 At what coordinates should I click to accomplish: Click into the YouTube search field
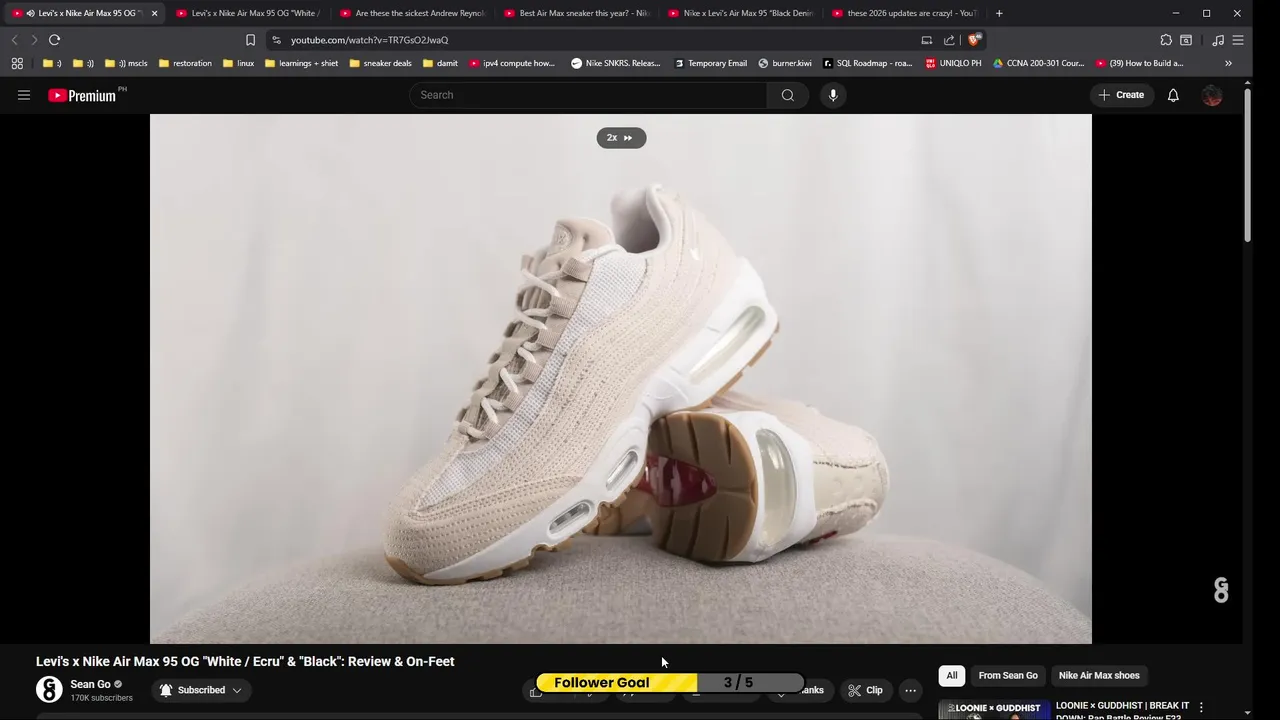(x=588, y=95)
